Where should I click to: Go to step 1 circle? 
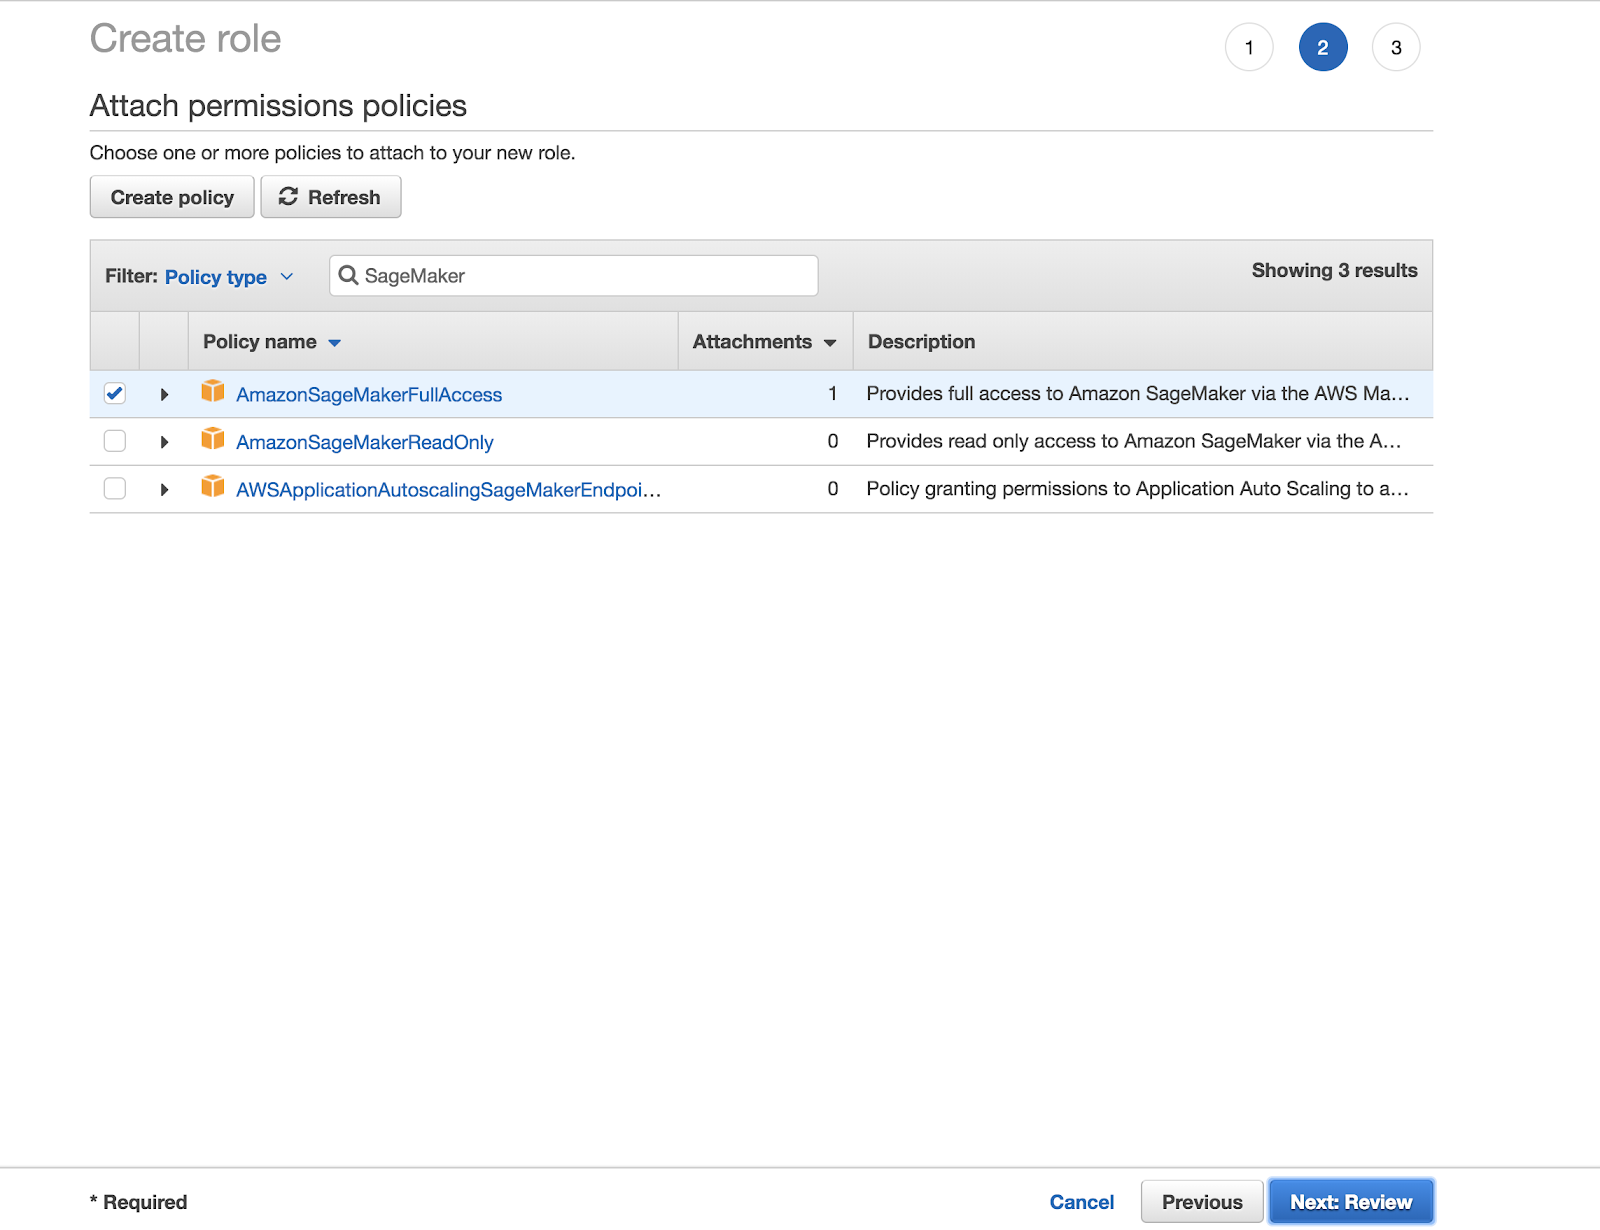tap(1249, 48)
